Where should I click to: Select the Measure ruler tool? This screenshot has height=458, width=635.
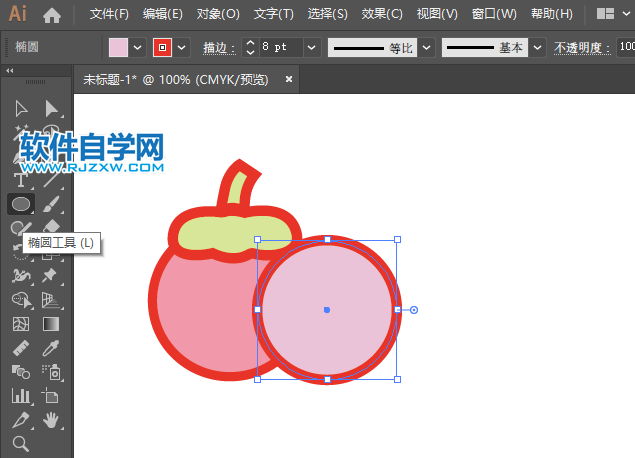(x=21, y=348)
